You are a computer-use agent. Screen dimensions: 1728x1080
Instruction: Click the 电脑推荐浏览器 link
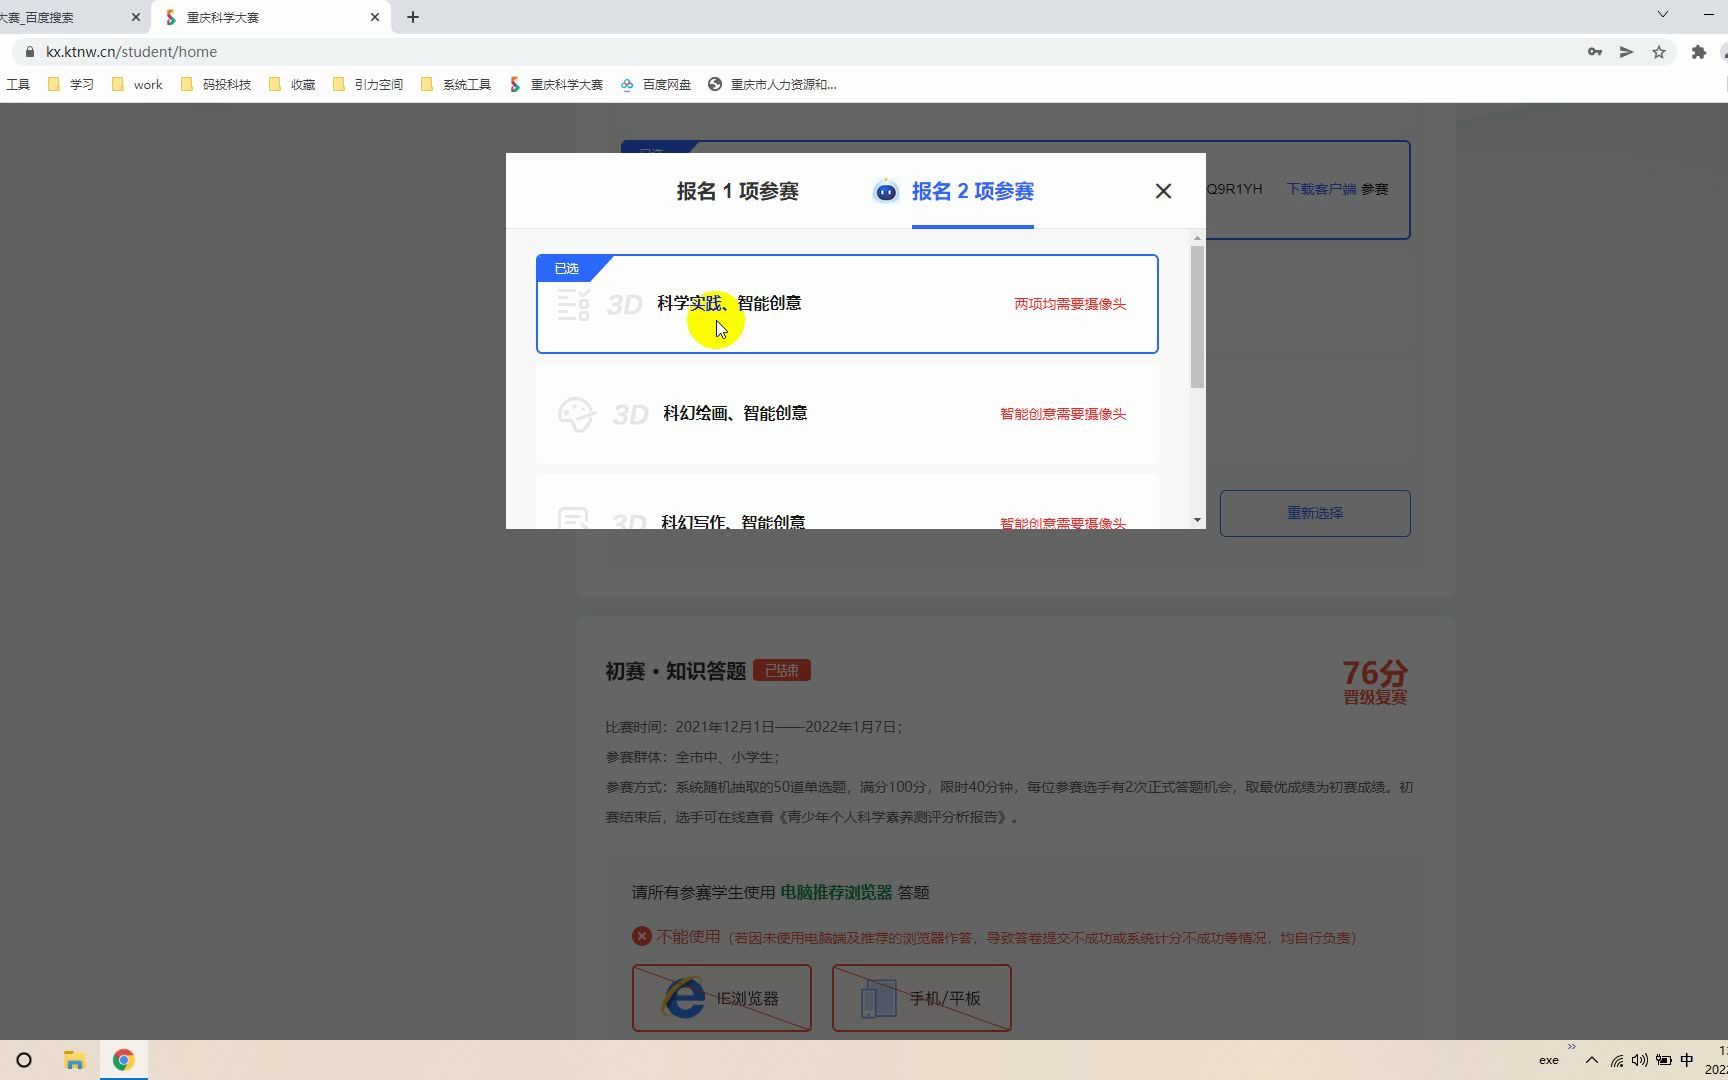click(836, 892)
